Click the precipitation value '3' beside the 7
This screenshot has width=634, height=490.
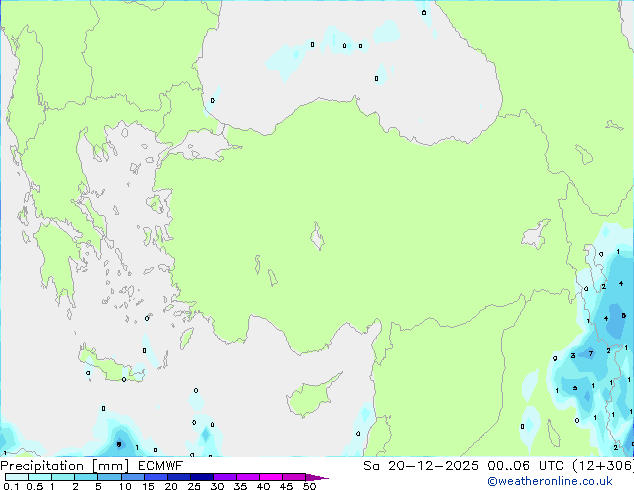point(573,356)
